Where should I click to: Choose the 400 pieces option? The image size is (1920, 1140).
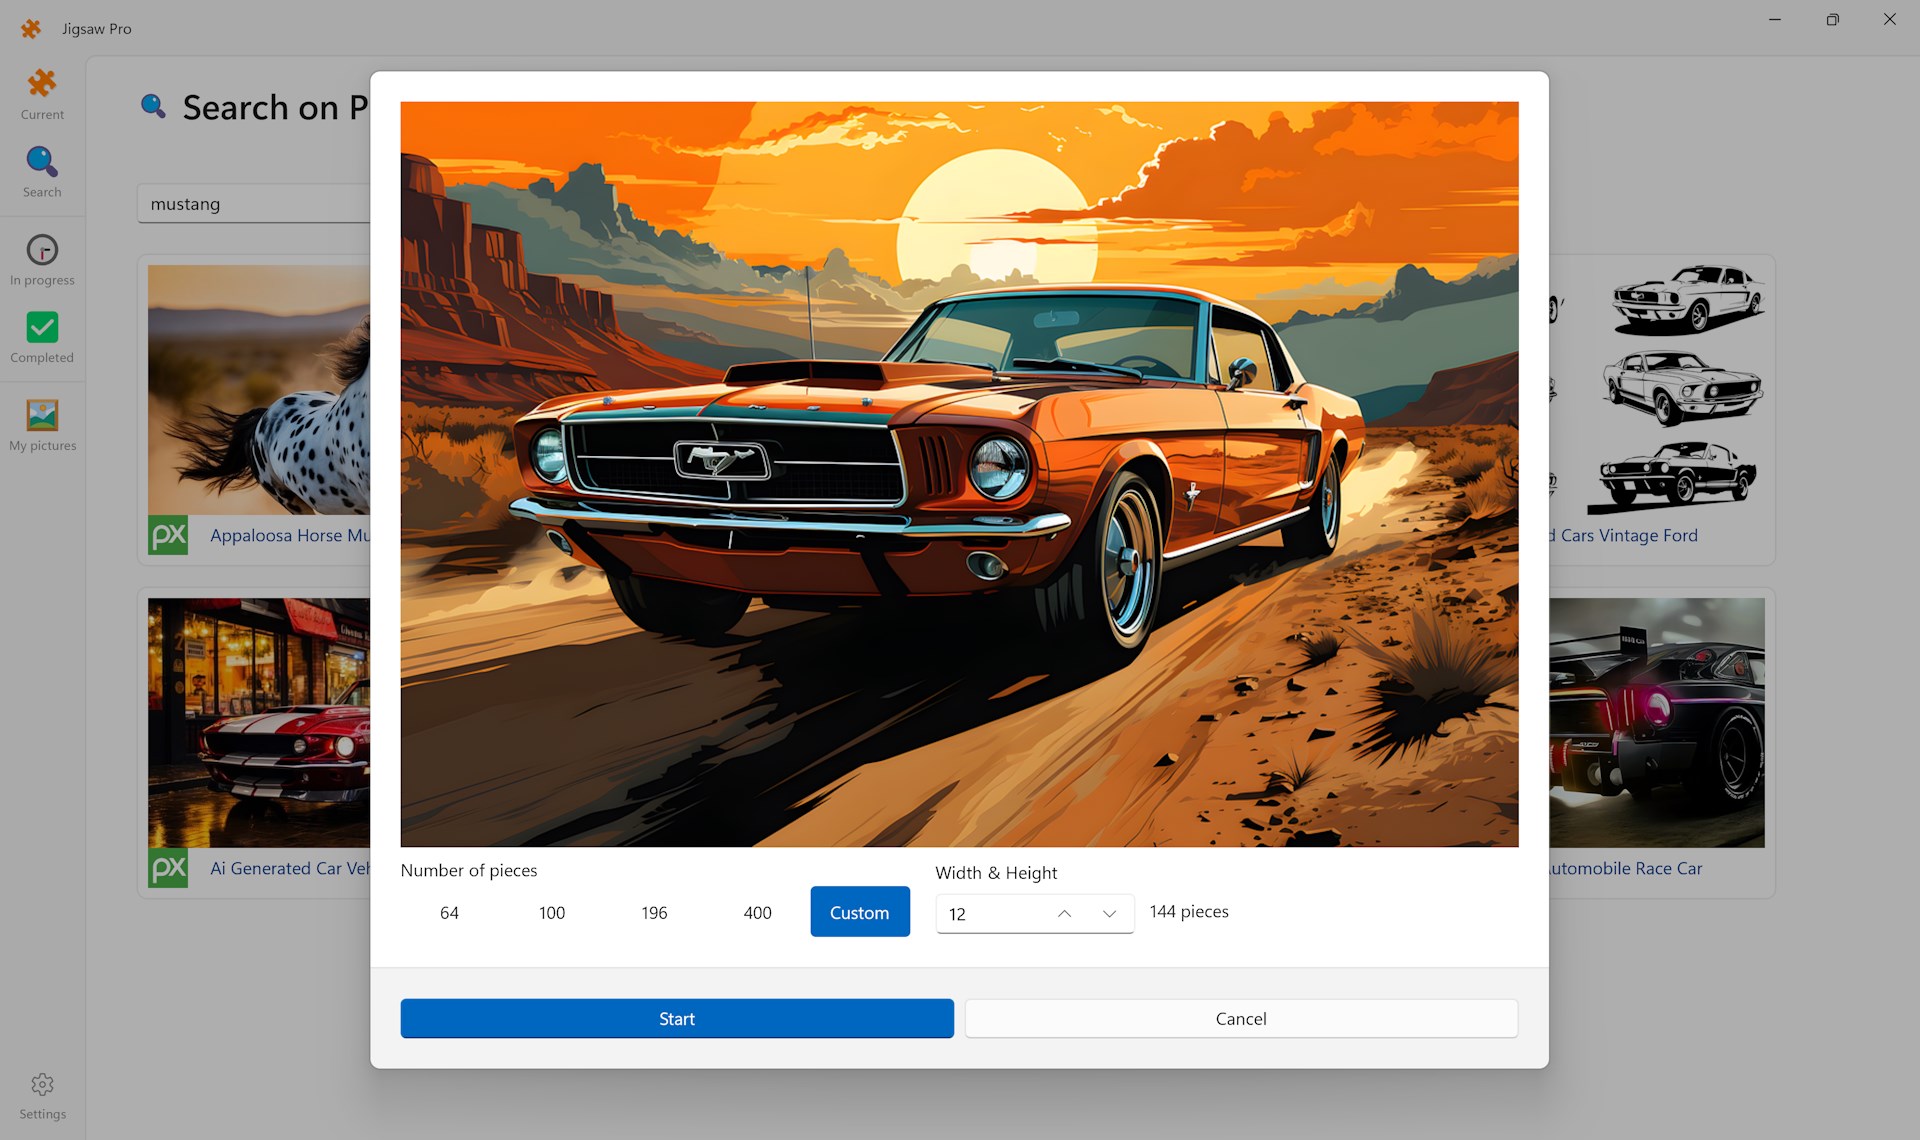pos(757,913)
